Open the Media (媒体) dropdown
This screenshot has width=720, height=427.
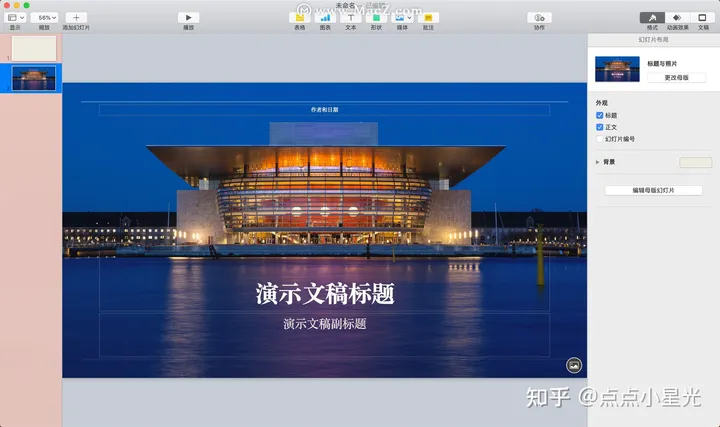click(402, 18)
